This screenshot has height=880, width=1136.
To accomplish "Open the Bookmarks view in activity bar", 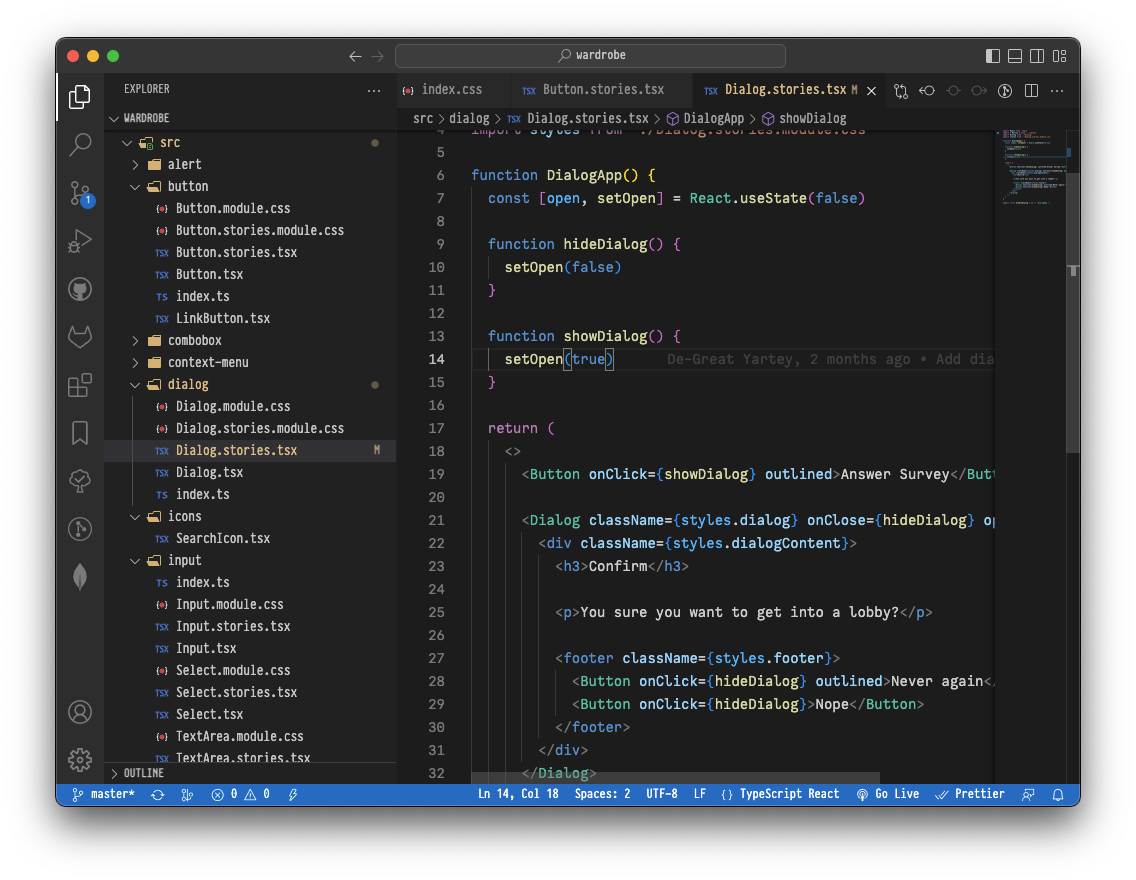I will (x=80, y=433).
